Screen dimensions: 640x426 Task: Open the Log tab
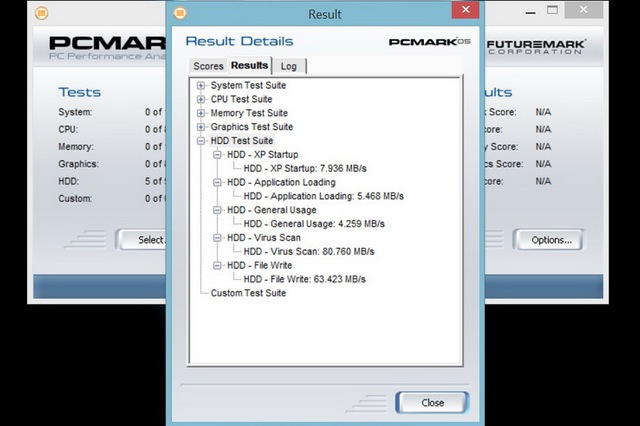click(289, 66)
